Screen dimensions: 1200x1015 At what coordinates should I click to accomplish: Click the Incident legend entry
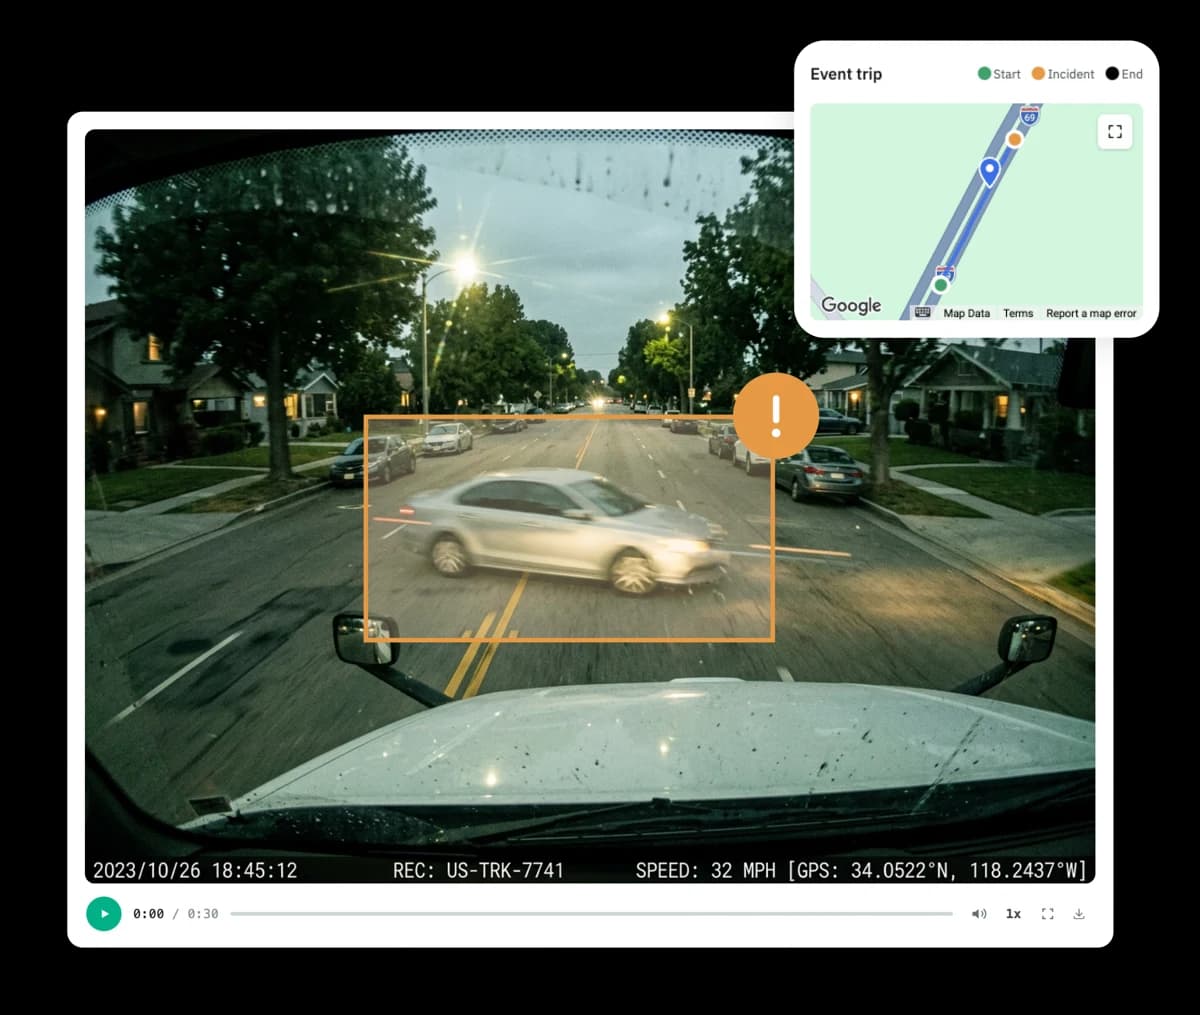tap(1063, 74)
